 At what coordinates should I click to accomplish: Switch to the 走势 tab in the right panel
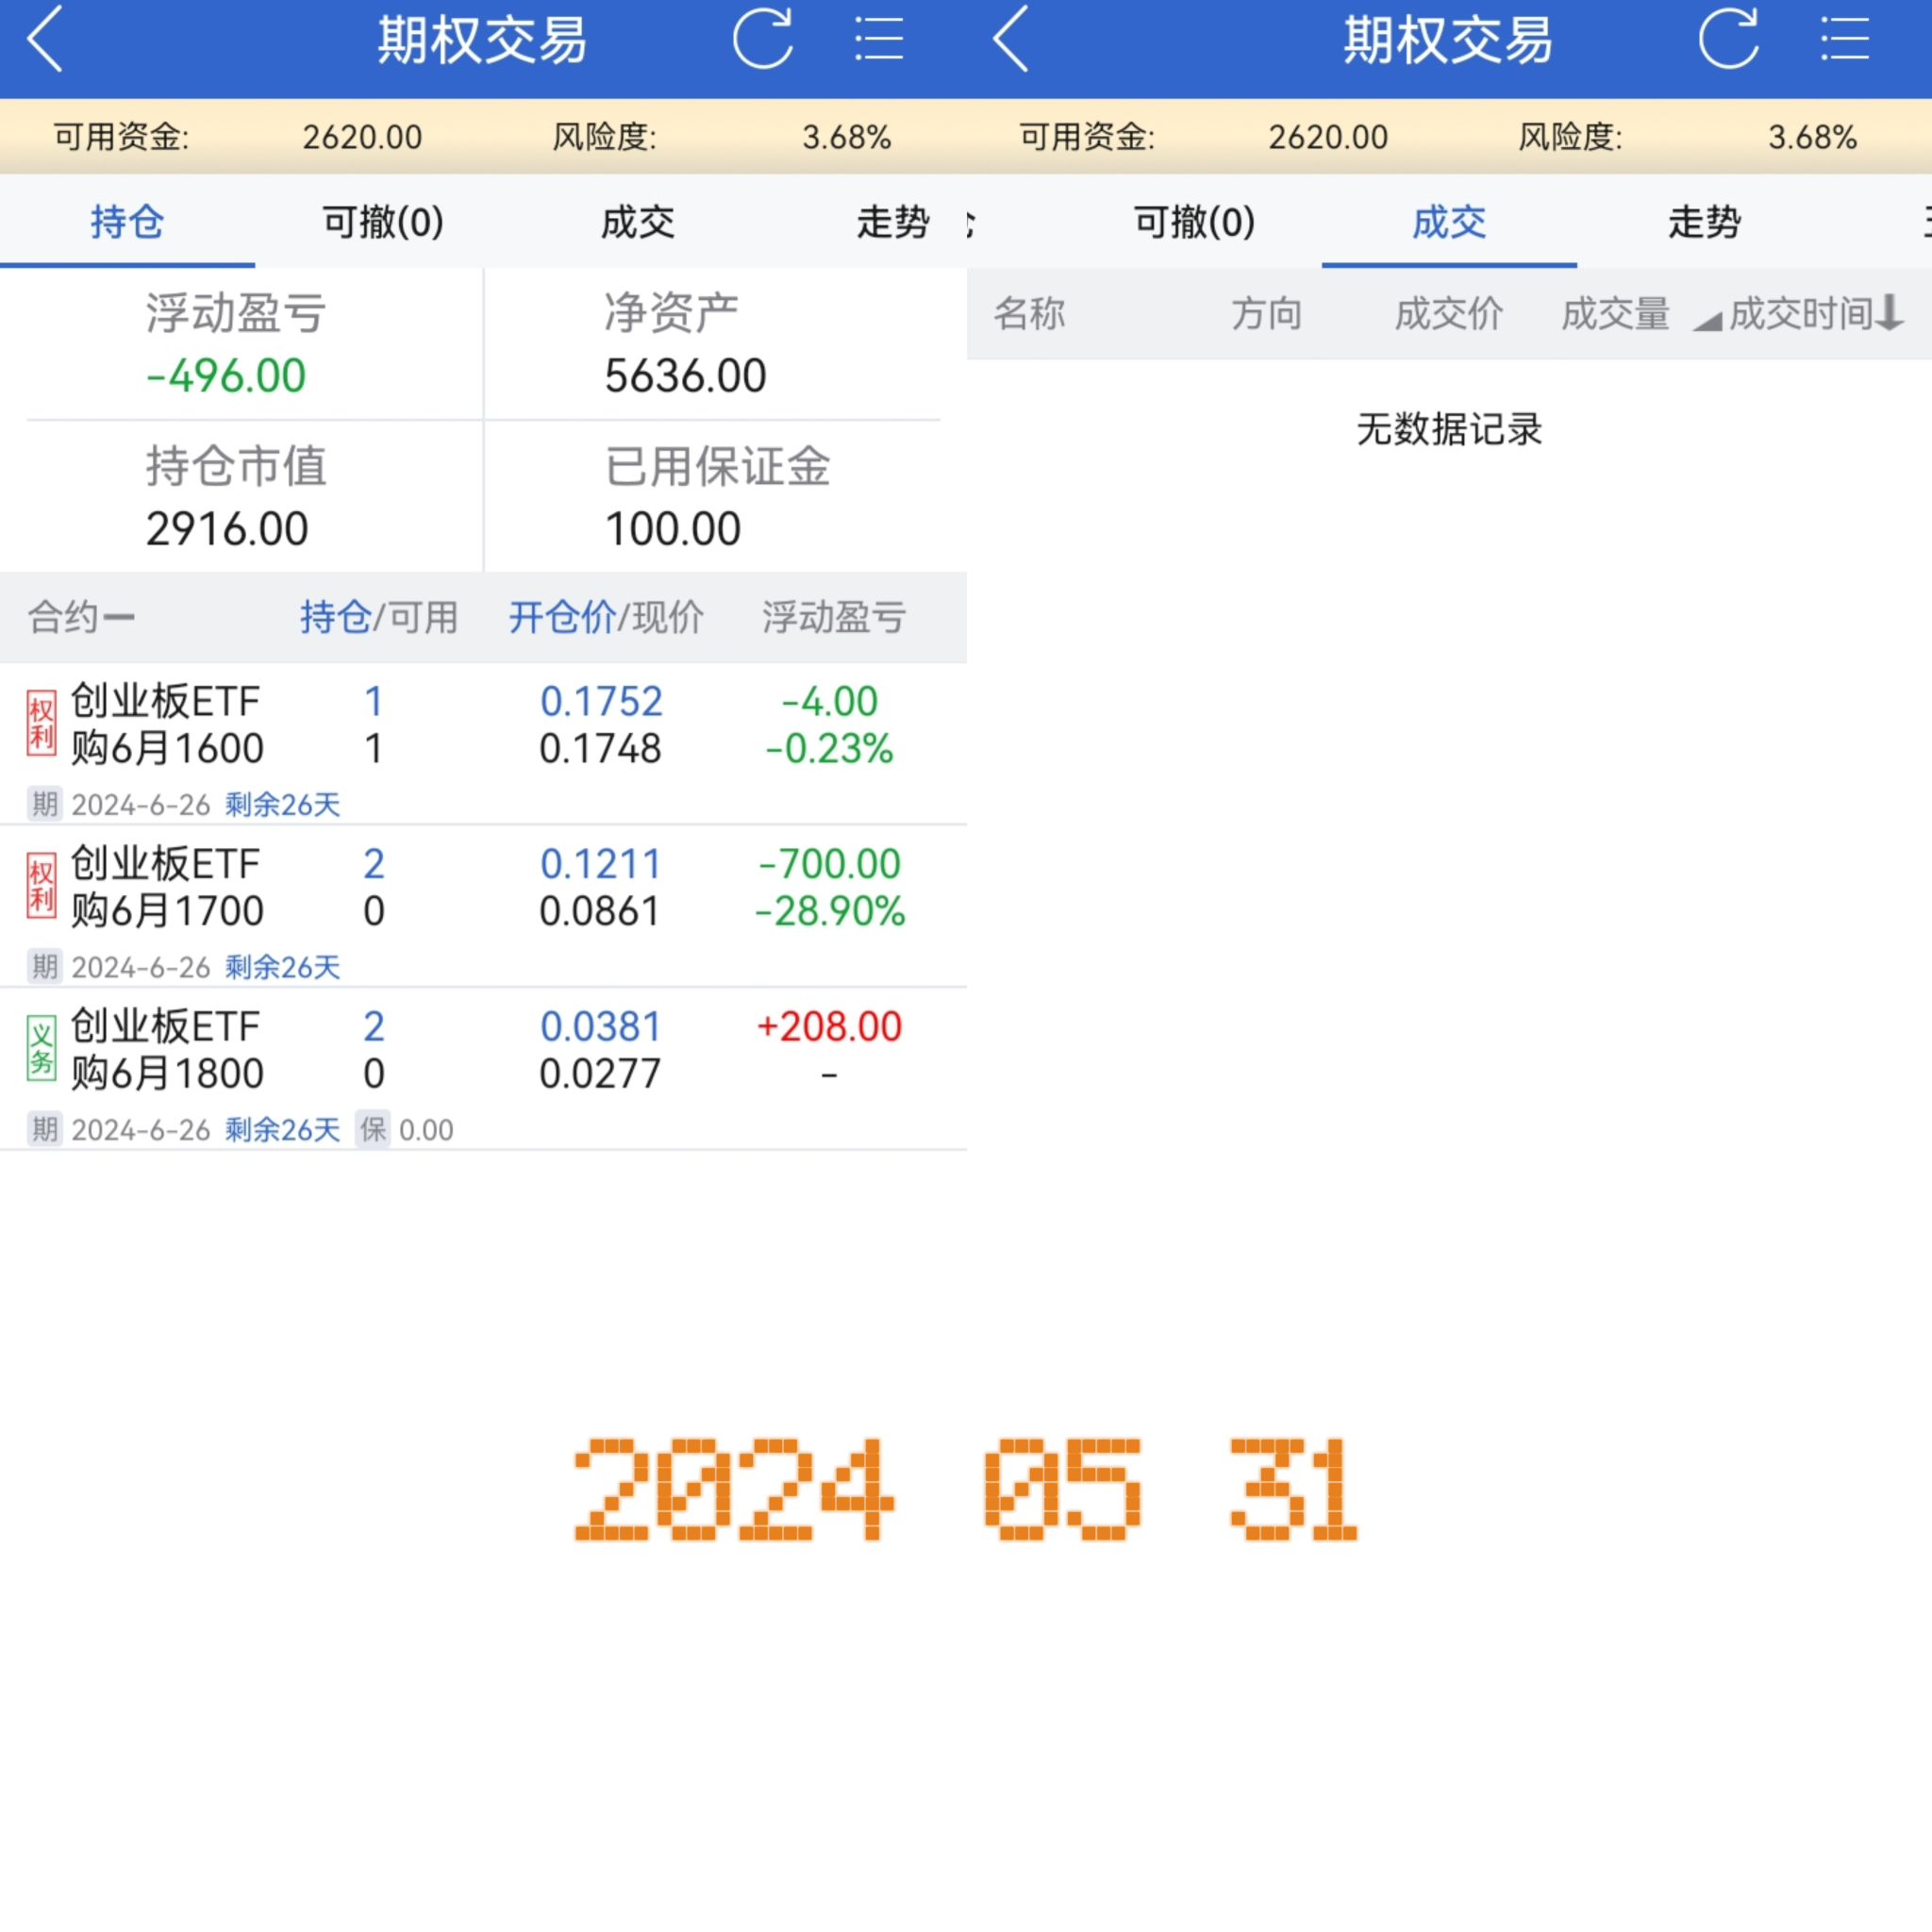(x=1704, y=221)
